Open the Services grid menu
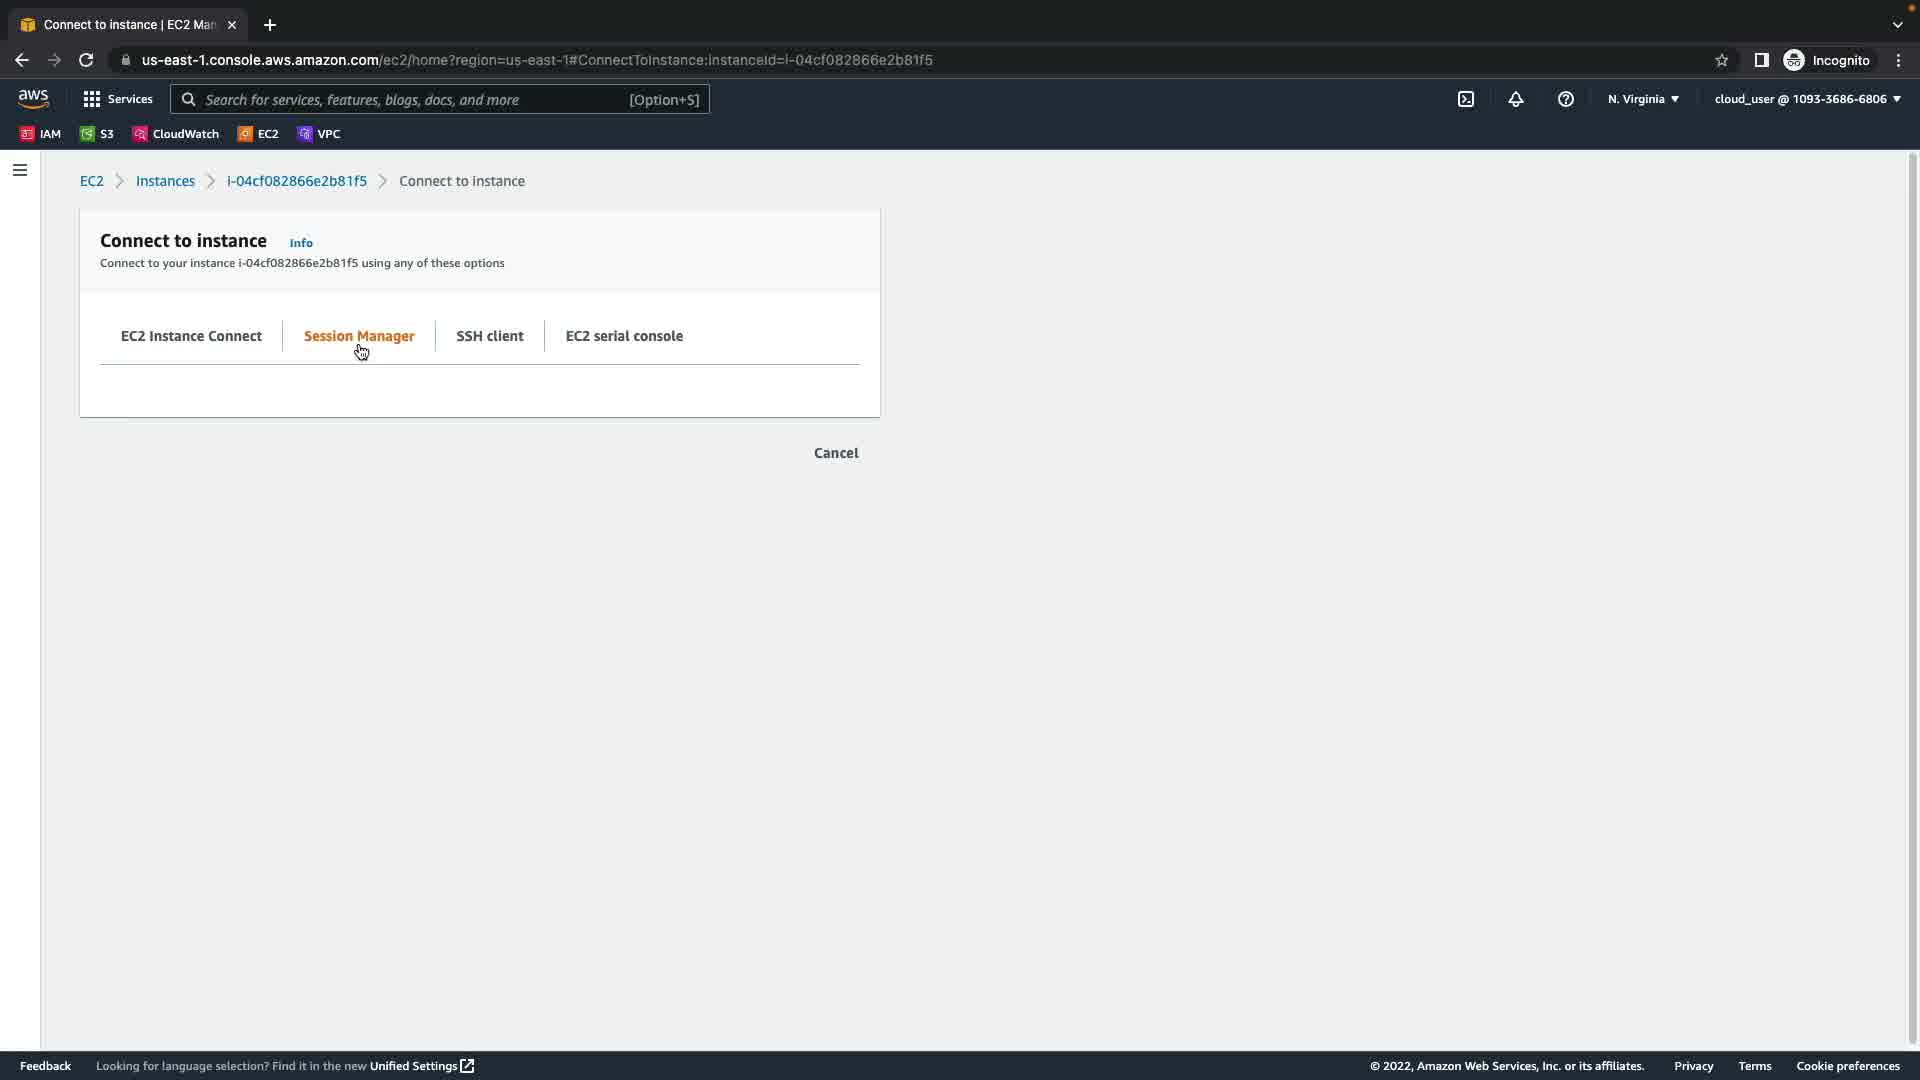This screenshot has height=1080, width=1920. tap(118, 99)
